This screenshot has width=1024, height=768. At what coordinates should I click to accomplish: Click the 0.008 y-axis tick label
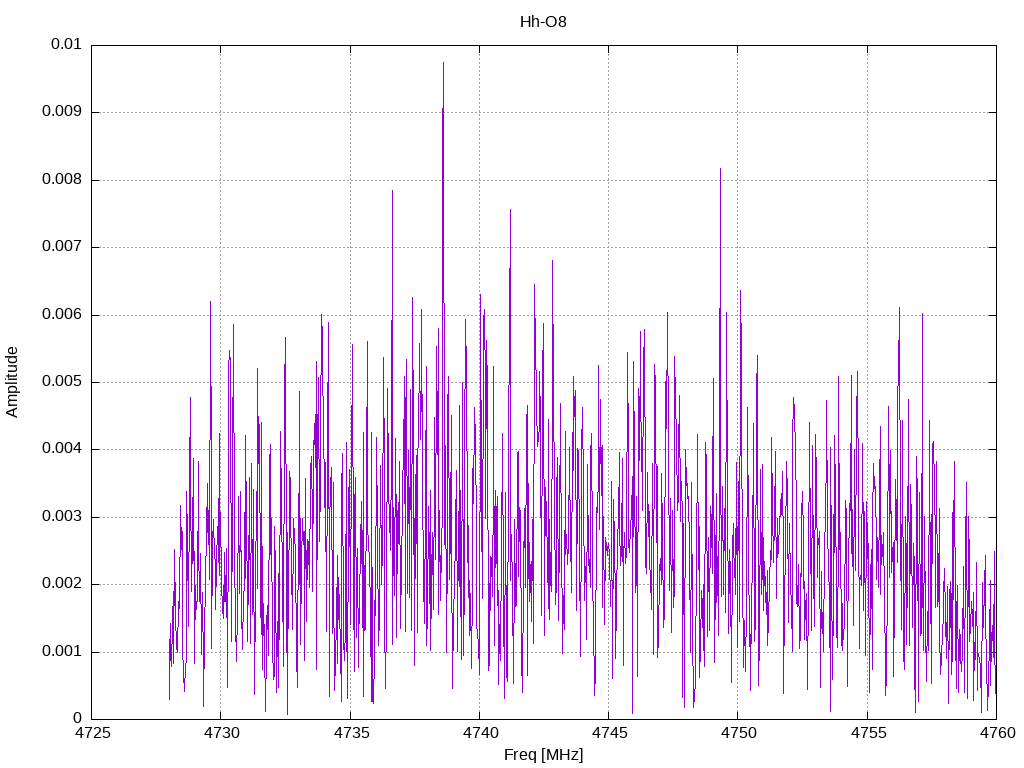pos(62,180)
